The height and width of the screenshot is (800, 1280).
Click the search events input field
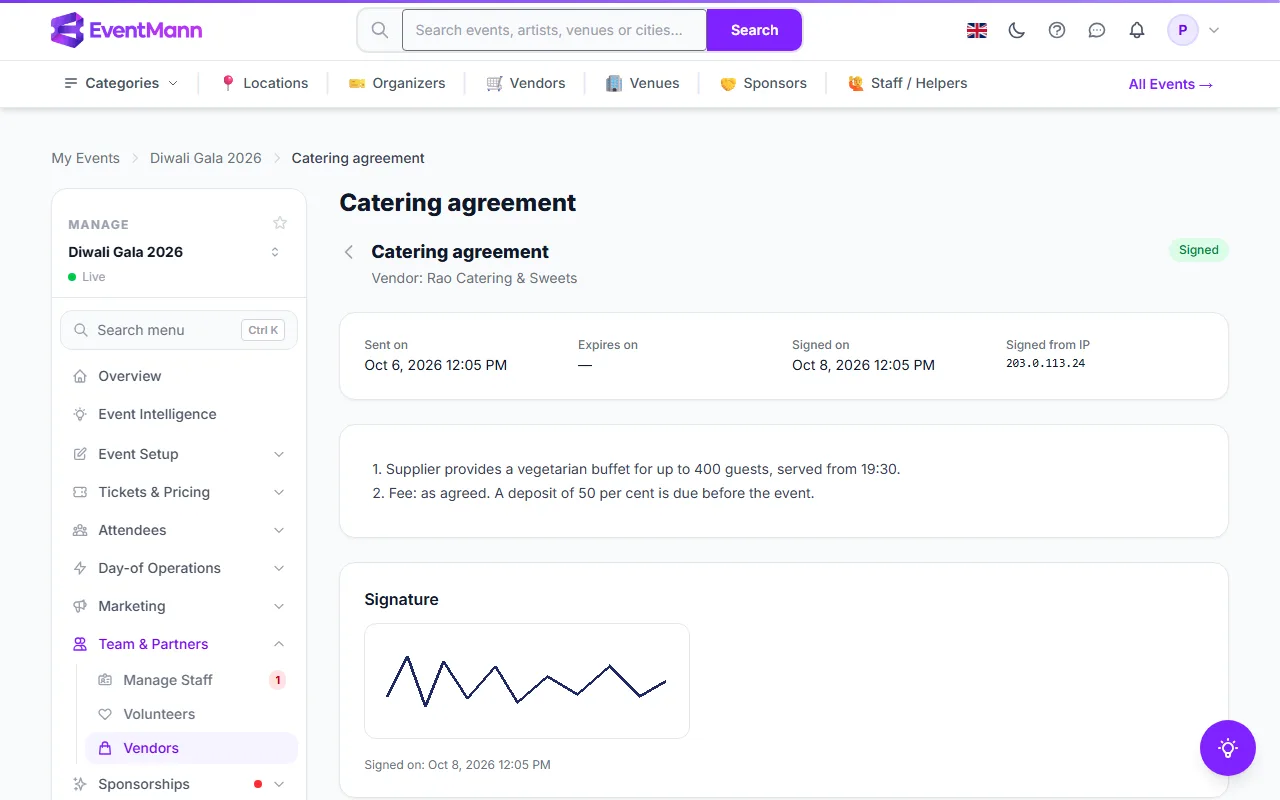[554, 30]
